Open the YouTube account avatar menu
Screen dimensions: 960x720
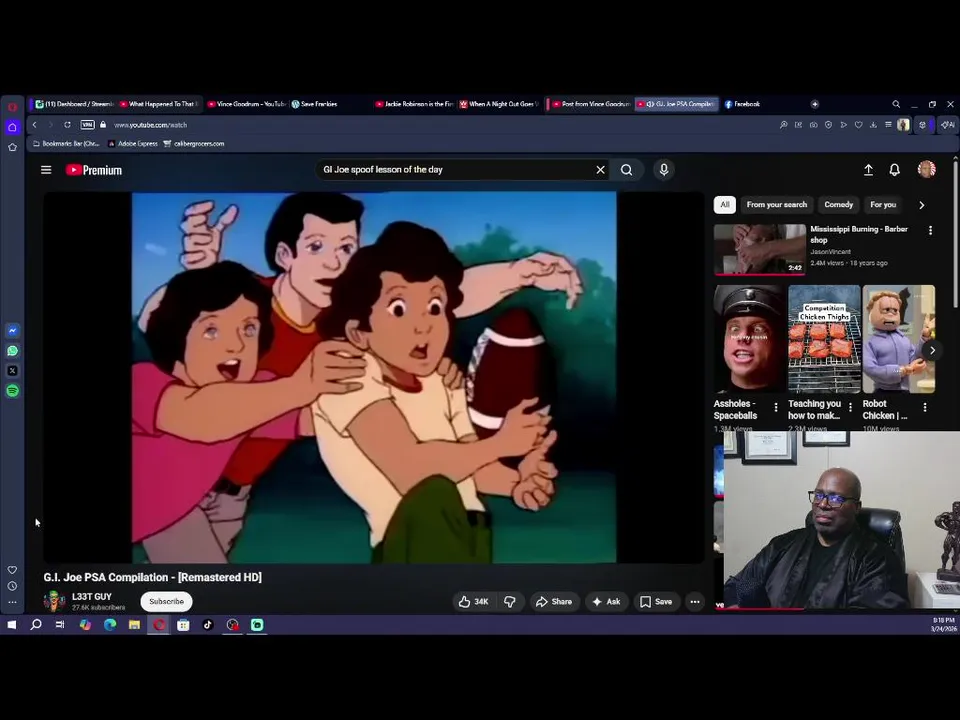pyautogui.click(x=926, y=169)
